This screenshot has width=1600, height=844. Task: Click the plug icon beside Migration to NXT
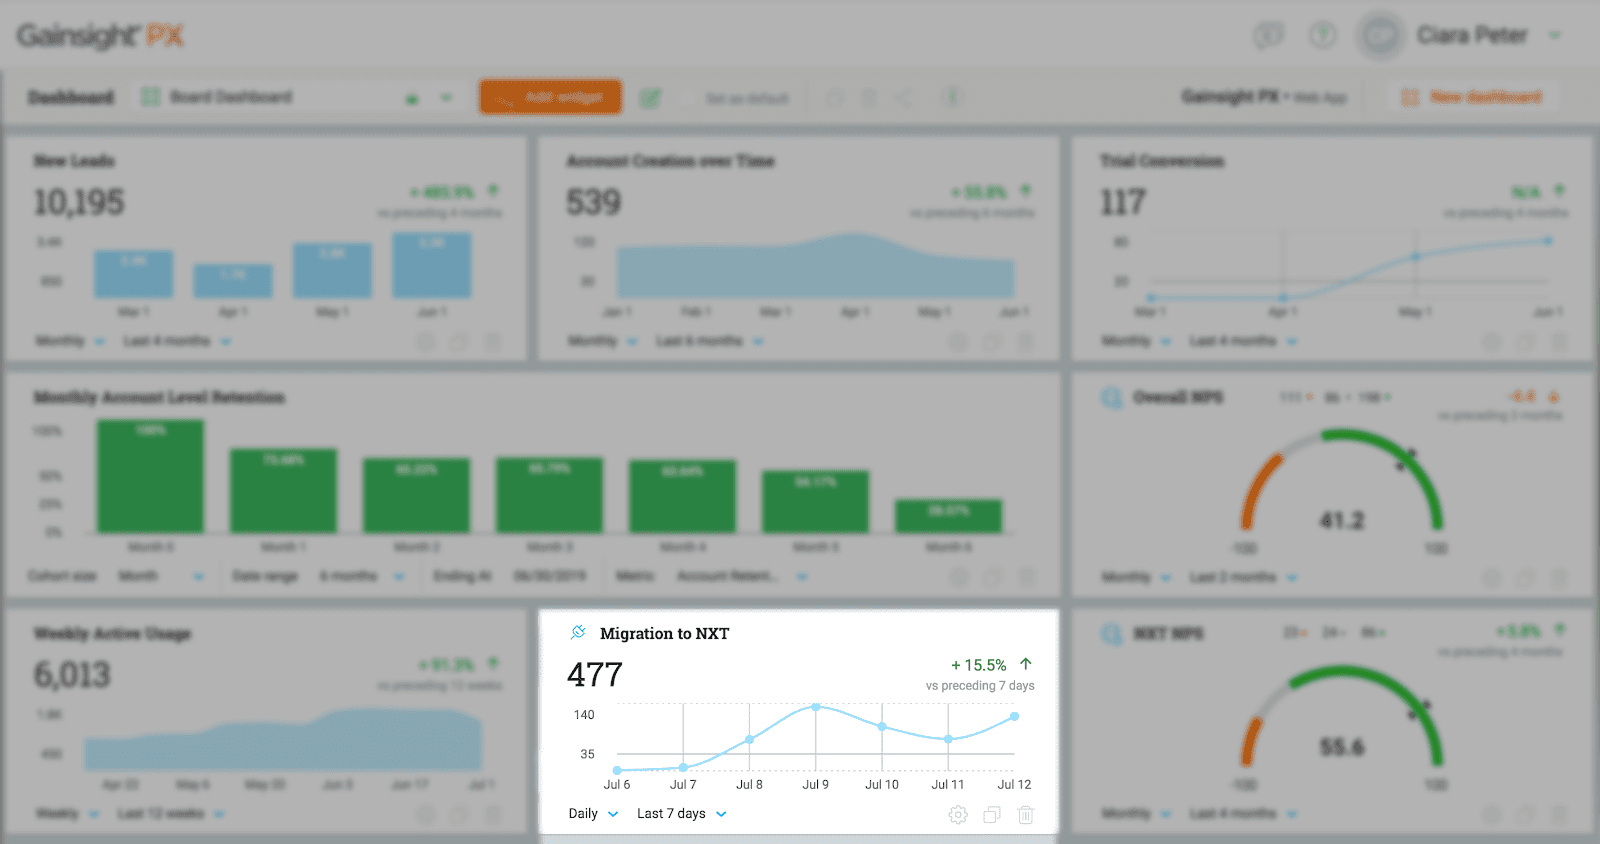(x=578, y=633)
